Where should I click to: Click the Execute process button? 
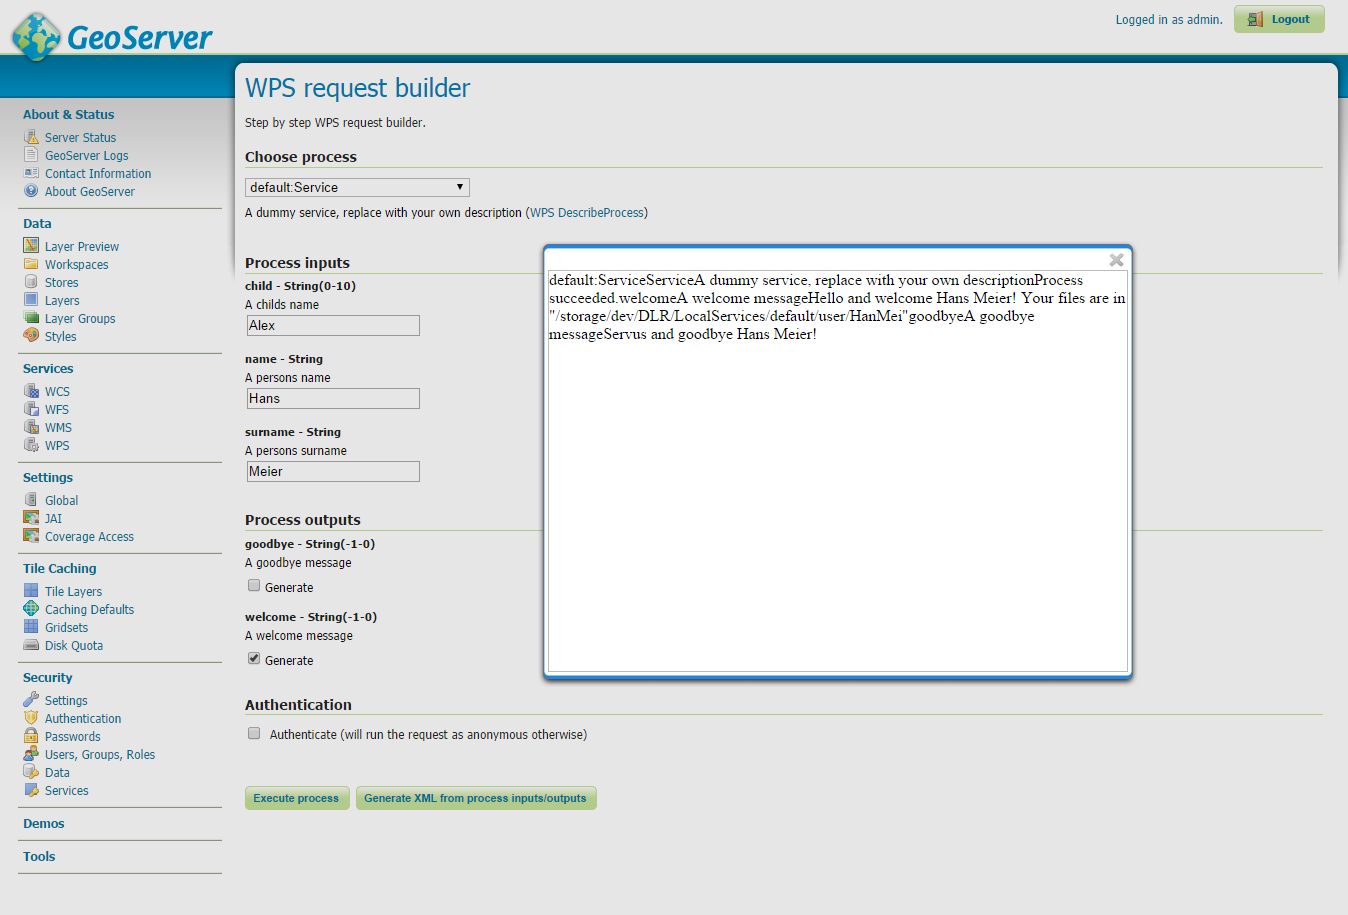coord(297,798)
